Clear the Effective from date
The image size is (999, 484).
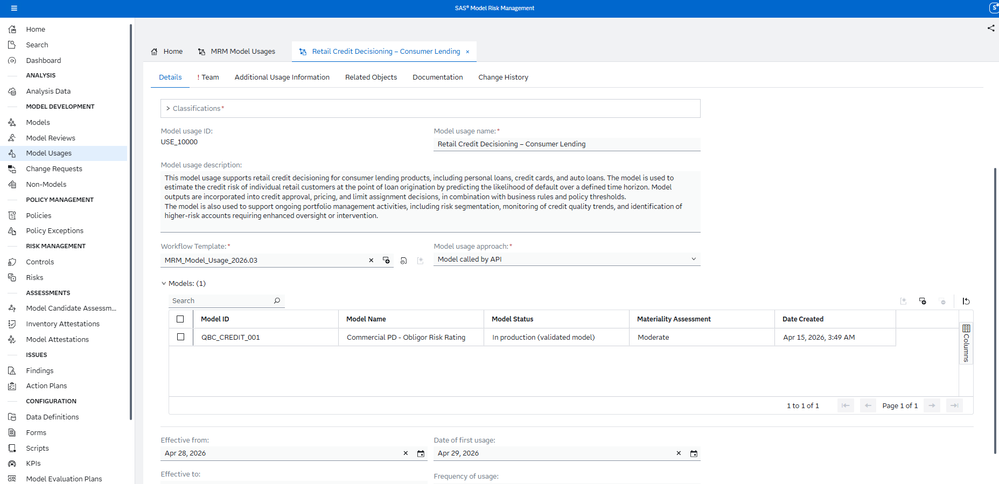coord(405,453)
